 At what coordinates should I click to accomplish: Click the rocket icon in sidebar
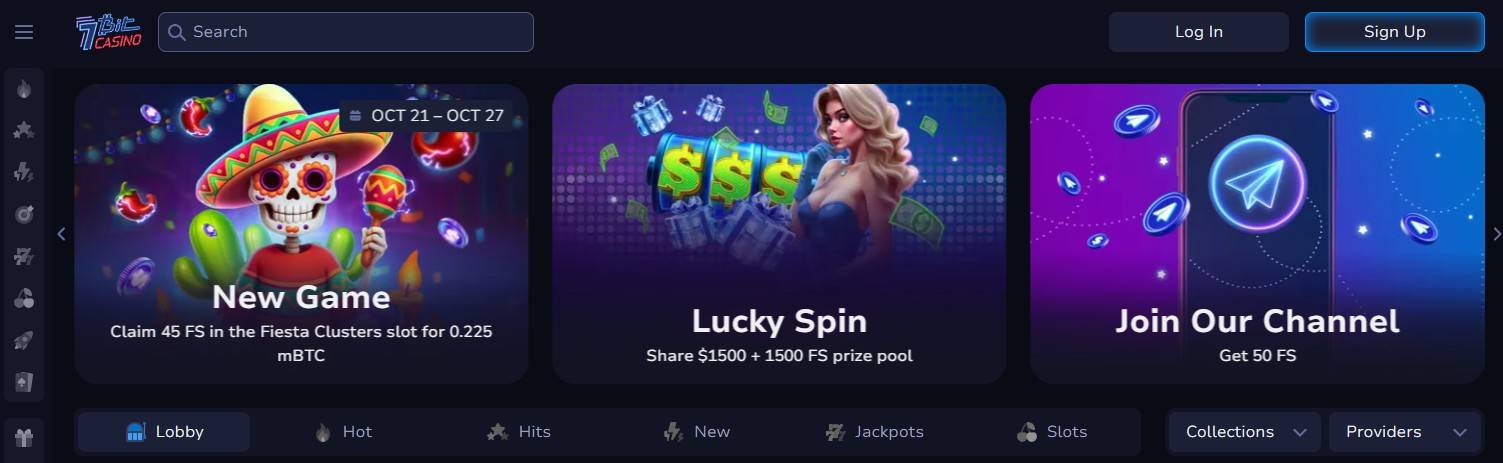24,340
